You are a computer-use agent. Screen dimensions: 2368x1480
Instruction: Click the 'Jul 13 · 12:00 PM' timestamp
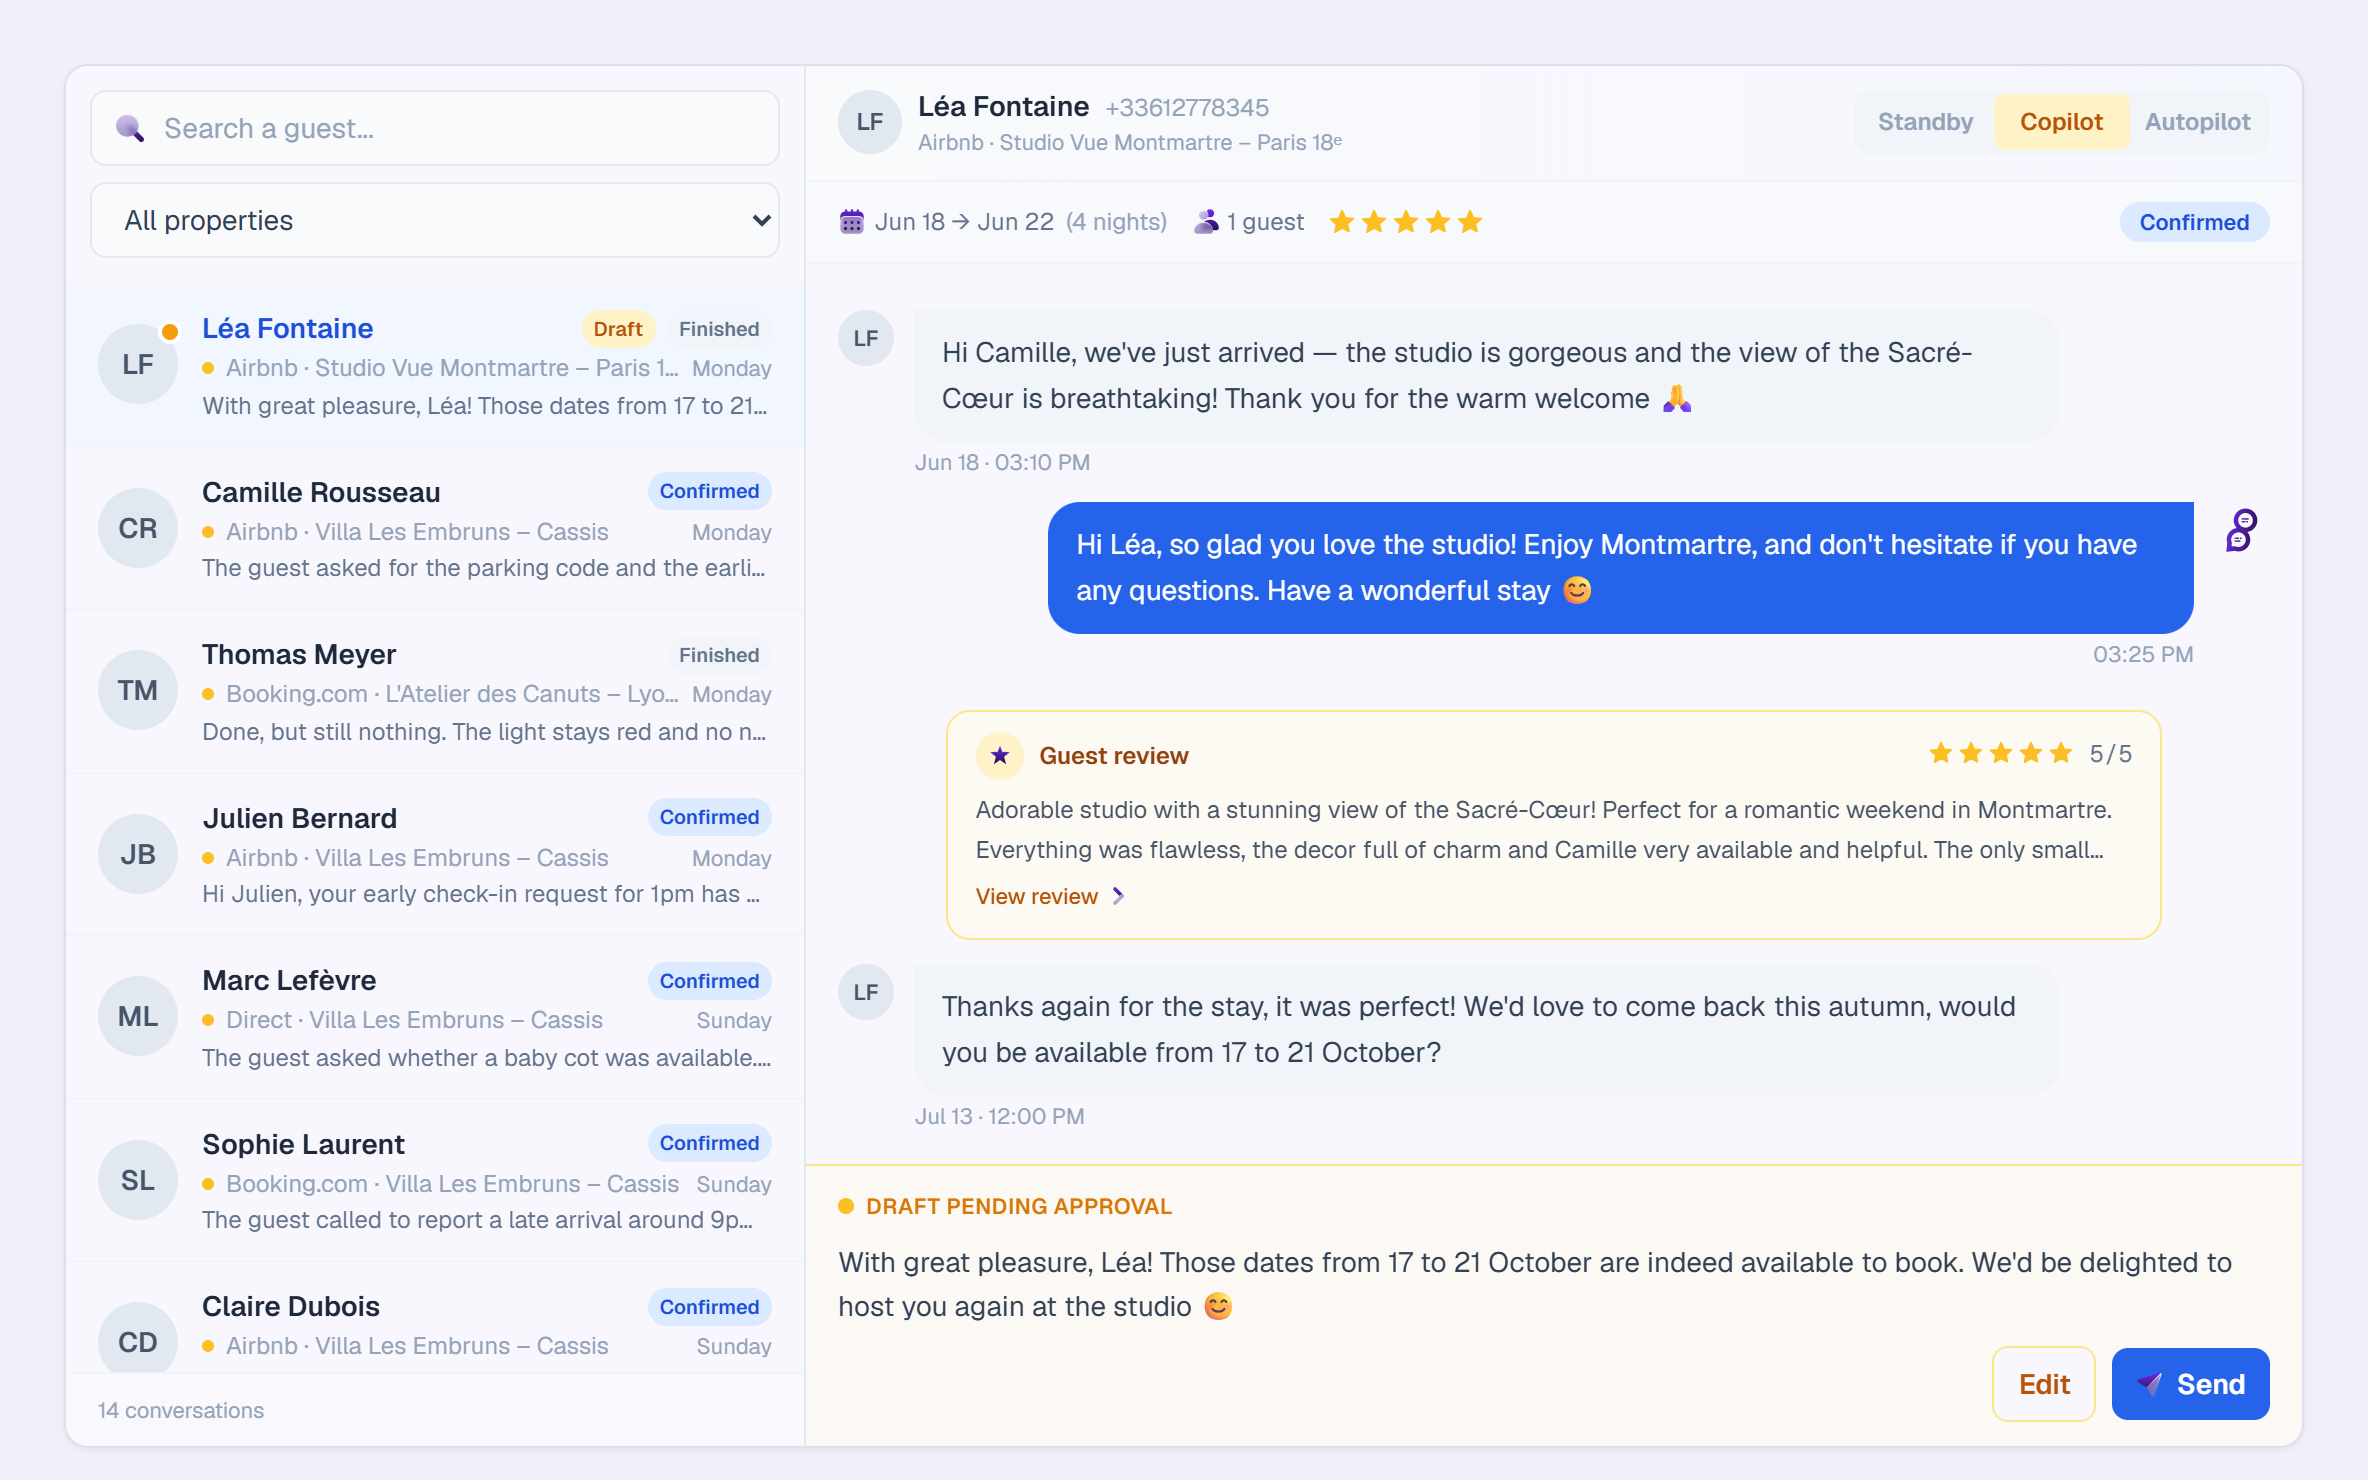point(999,1116)
